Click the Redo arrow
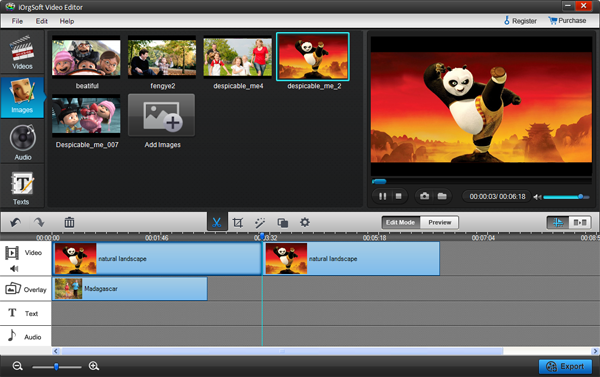Image resolution: width=600 pixels, height=377 pixels. pyautogui.click(x=39, y=222)
